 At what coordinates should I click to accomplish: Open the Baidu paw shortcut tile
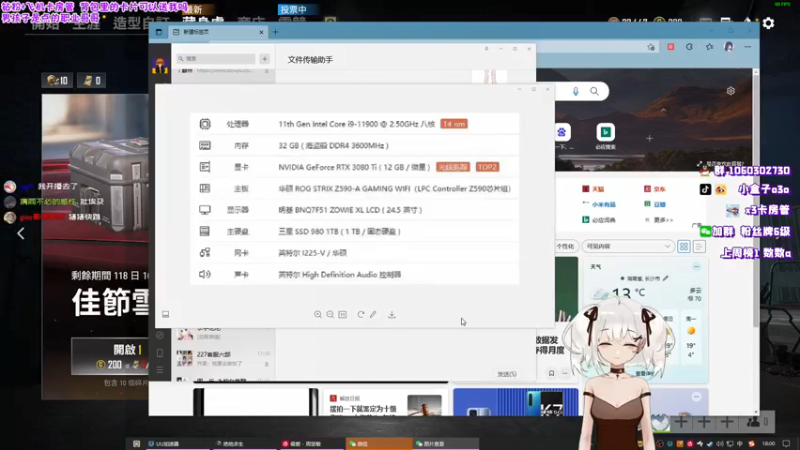562,132
